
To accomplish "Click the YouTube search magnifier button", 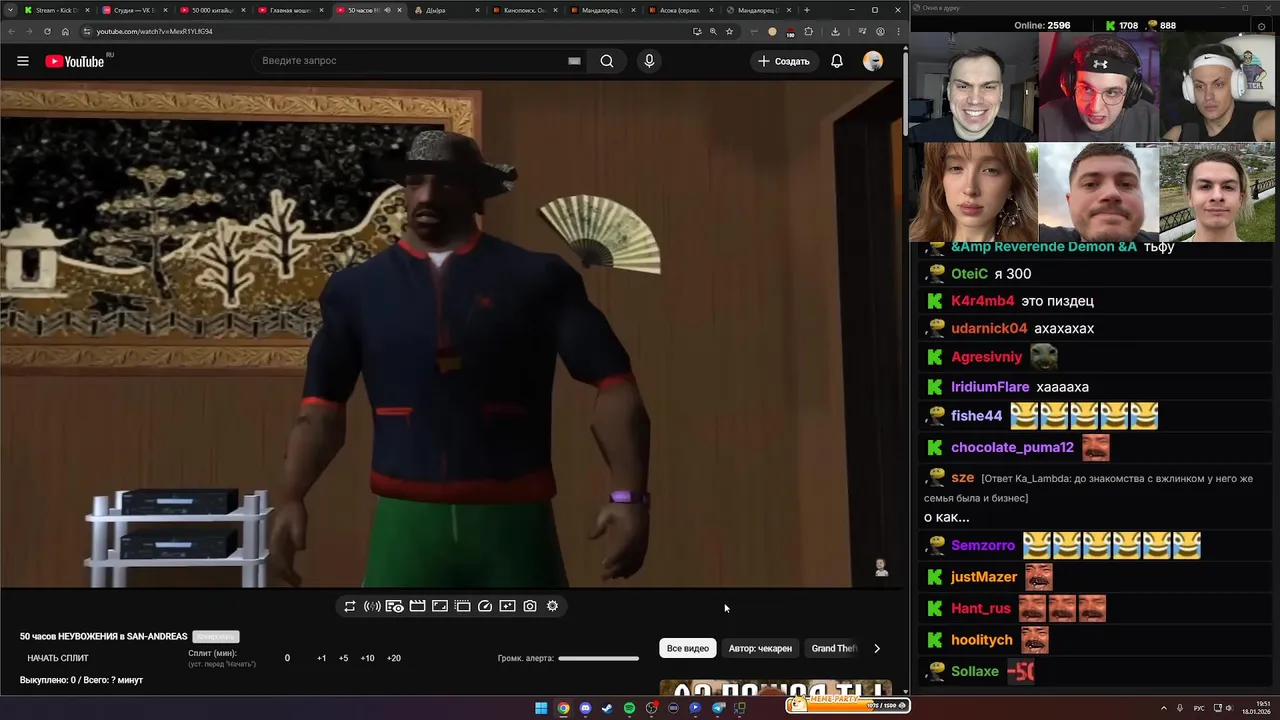I will point(607,61).
